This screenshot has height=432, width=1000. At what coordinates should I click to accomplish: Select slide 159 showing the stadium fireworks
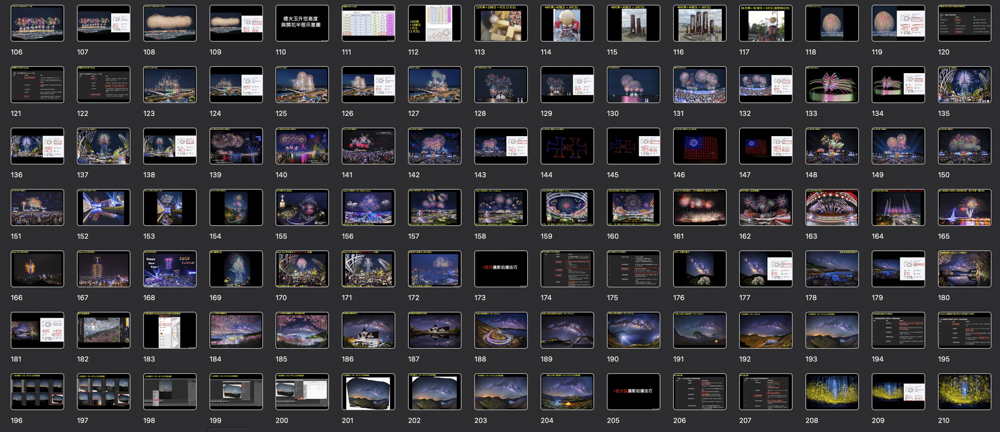tap(567, 207)
